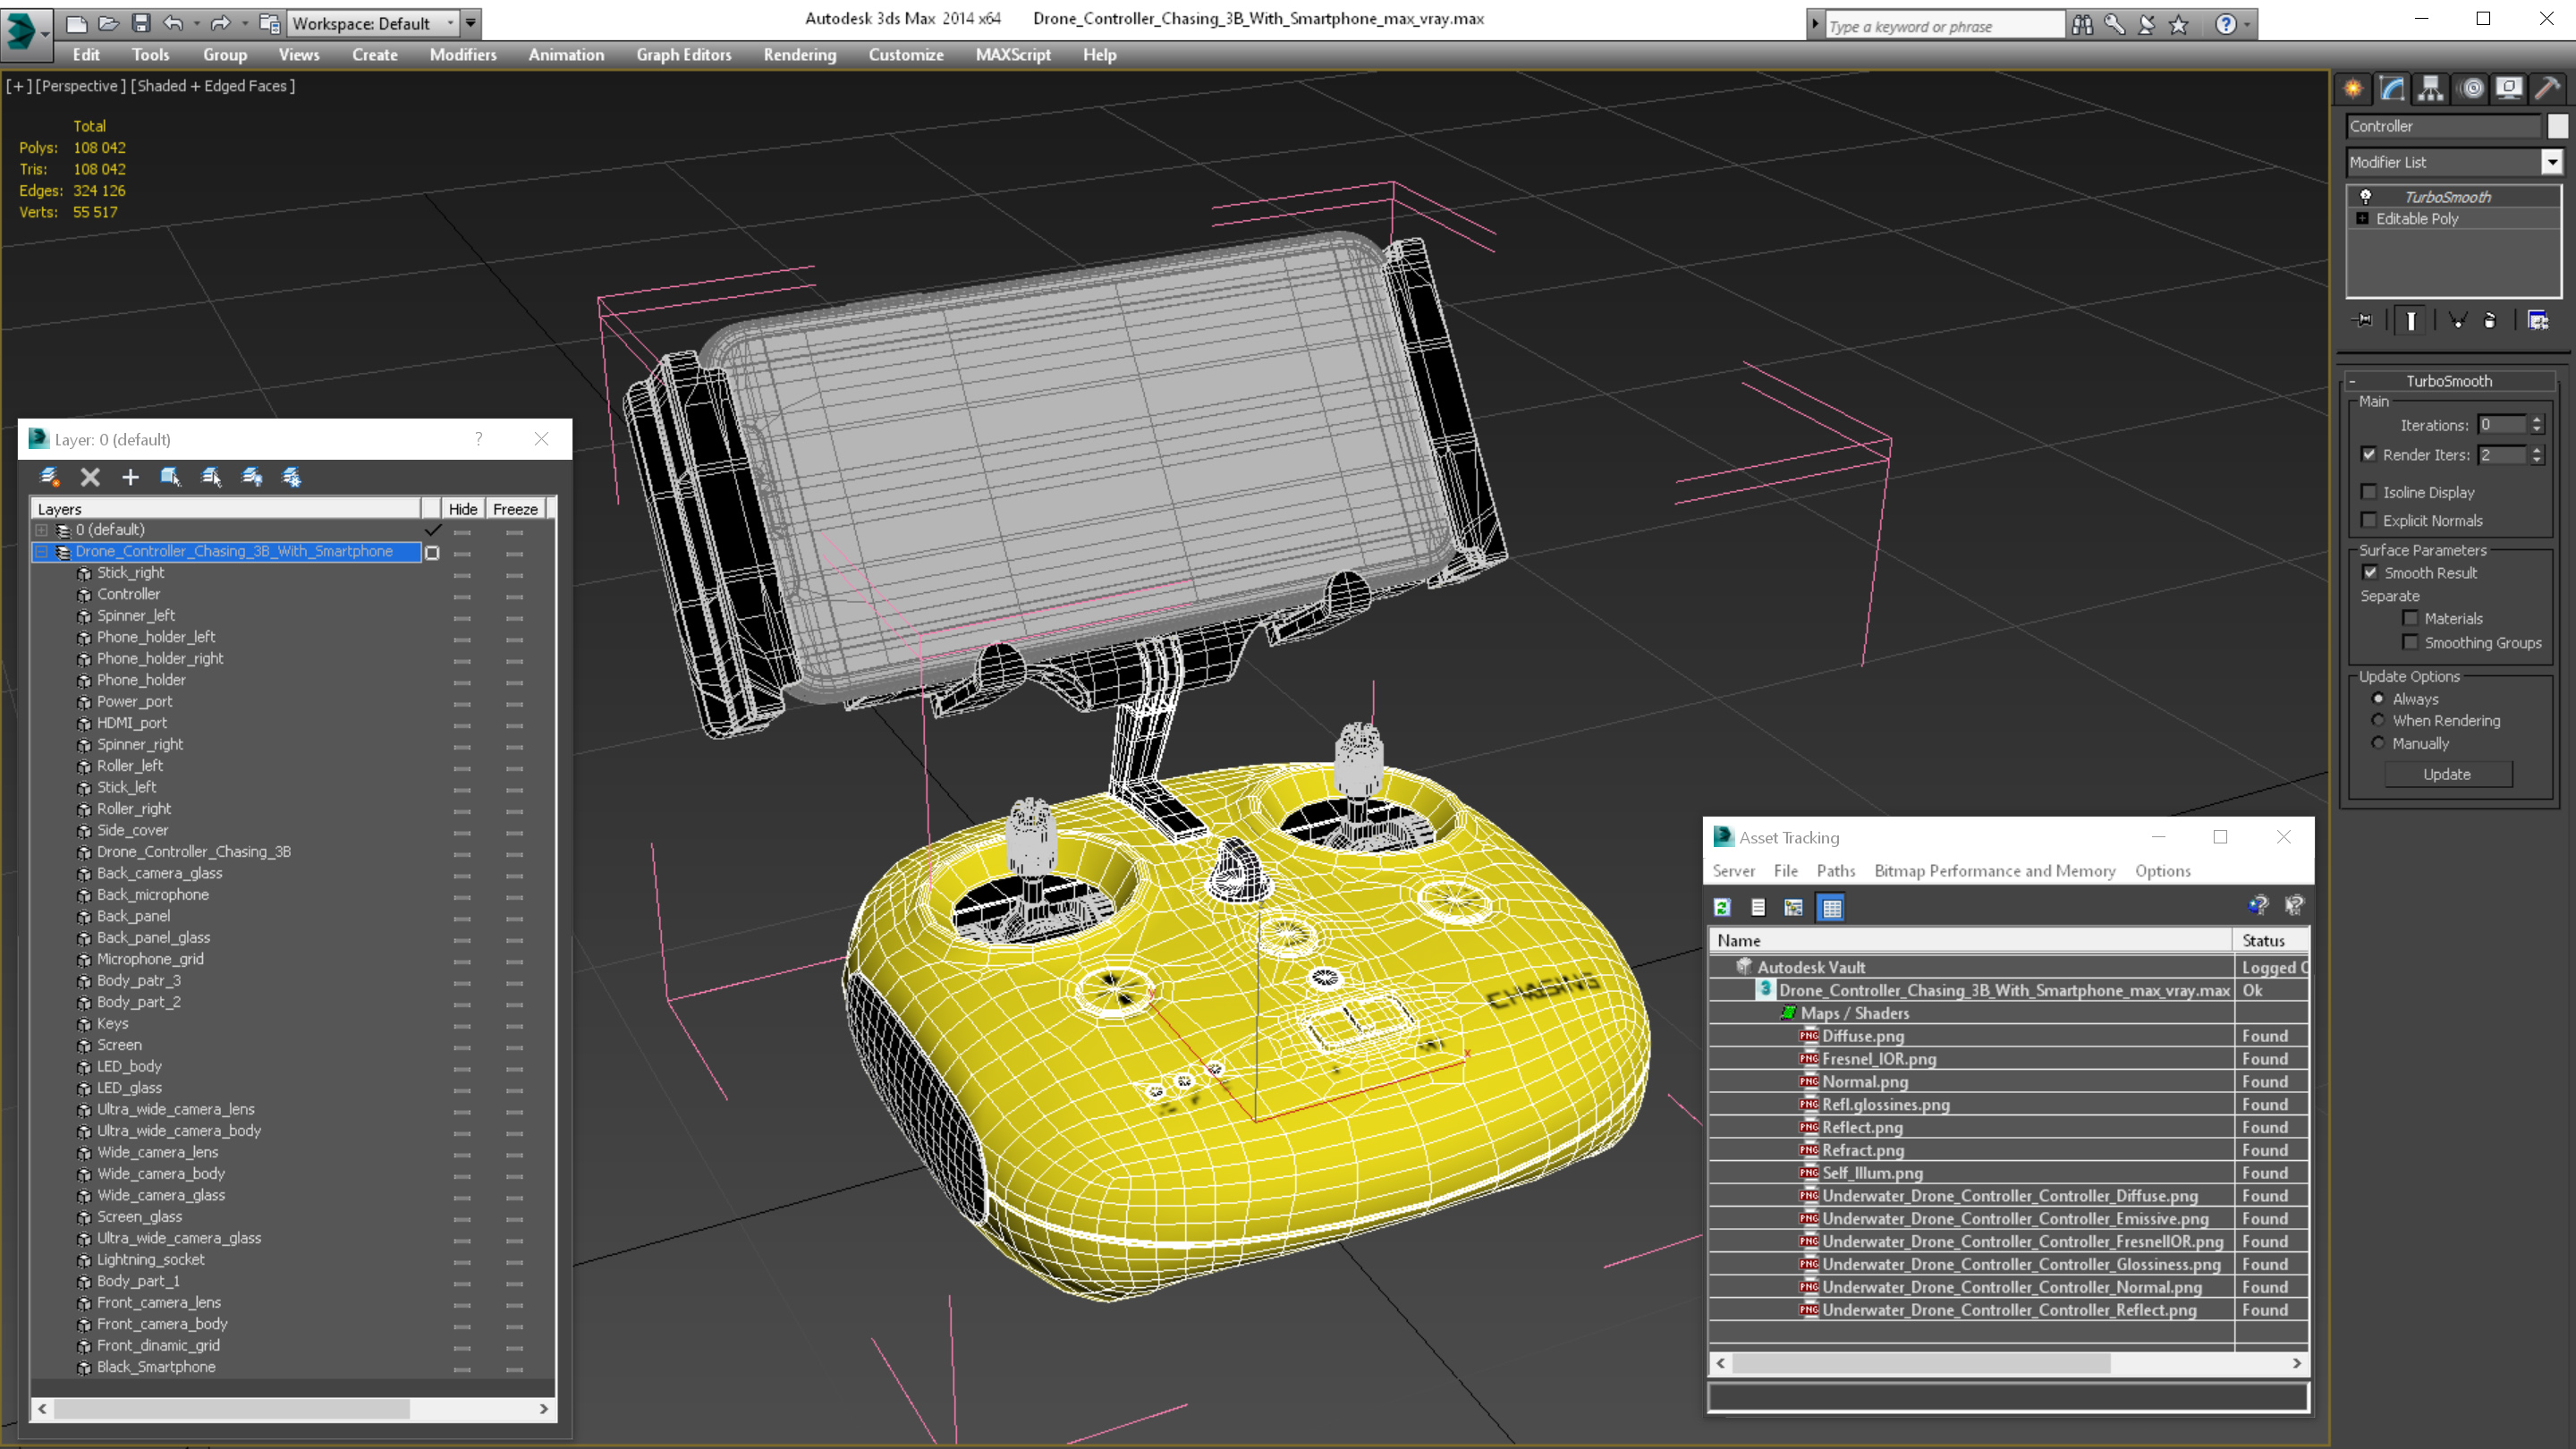The width and height of the screenshot is (2576, 1449).
Task: Click the Freeze column header in Layer dialog
Action: pos(516,509)
